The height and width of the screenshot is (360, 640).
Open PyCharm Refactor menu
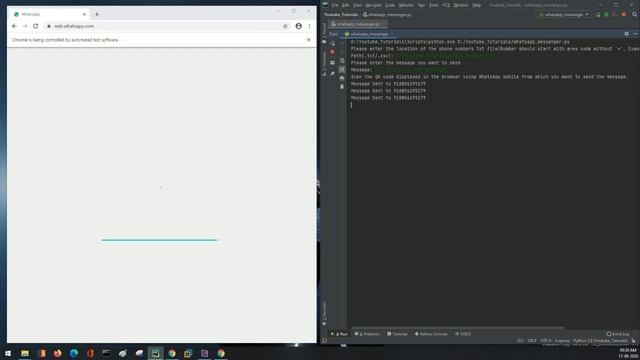coord(406,5)
